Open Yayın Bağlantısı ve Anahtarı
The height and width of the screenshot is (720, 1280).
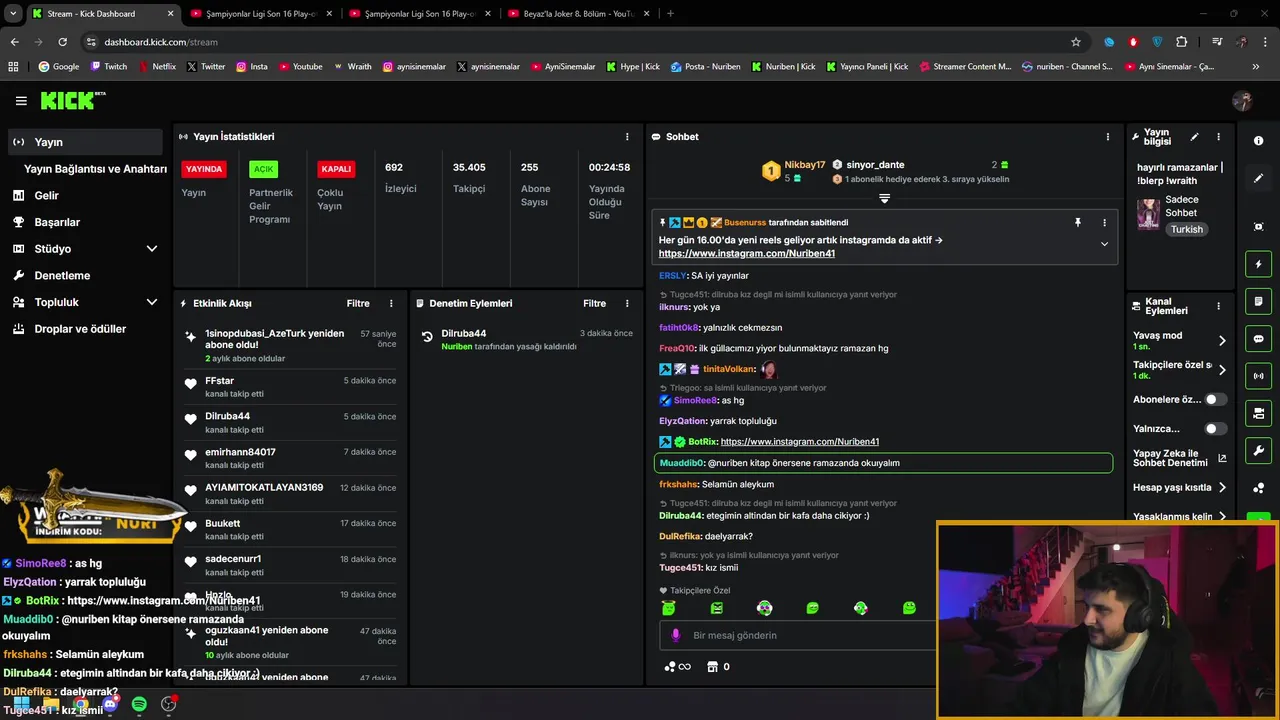pyautogui.click(x=95, y=169)
